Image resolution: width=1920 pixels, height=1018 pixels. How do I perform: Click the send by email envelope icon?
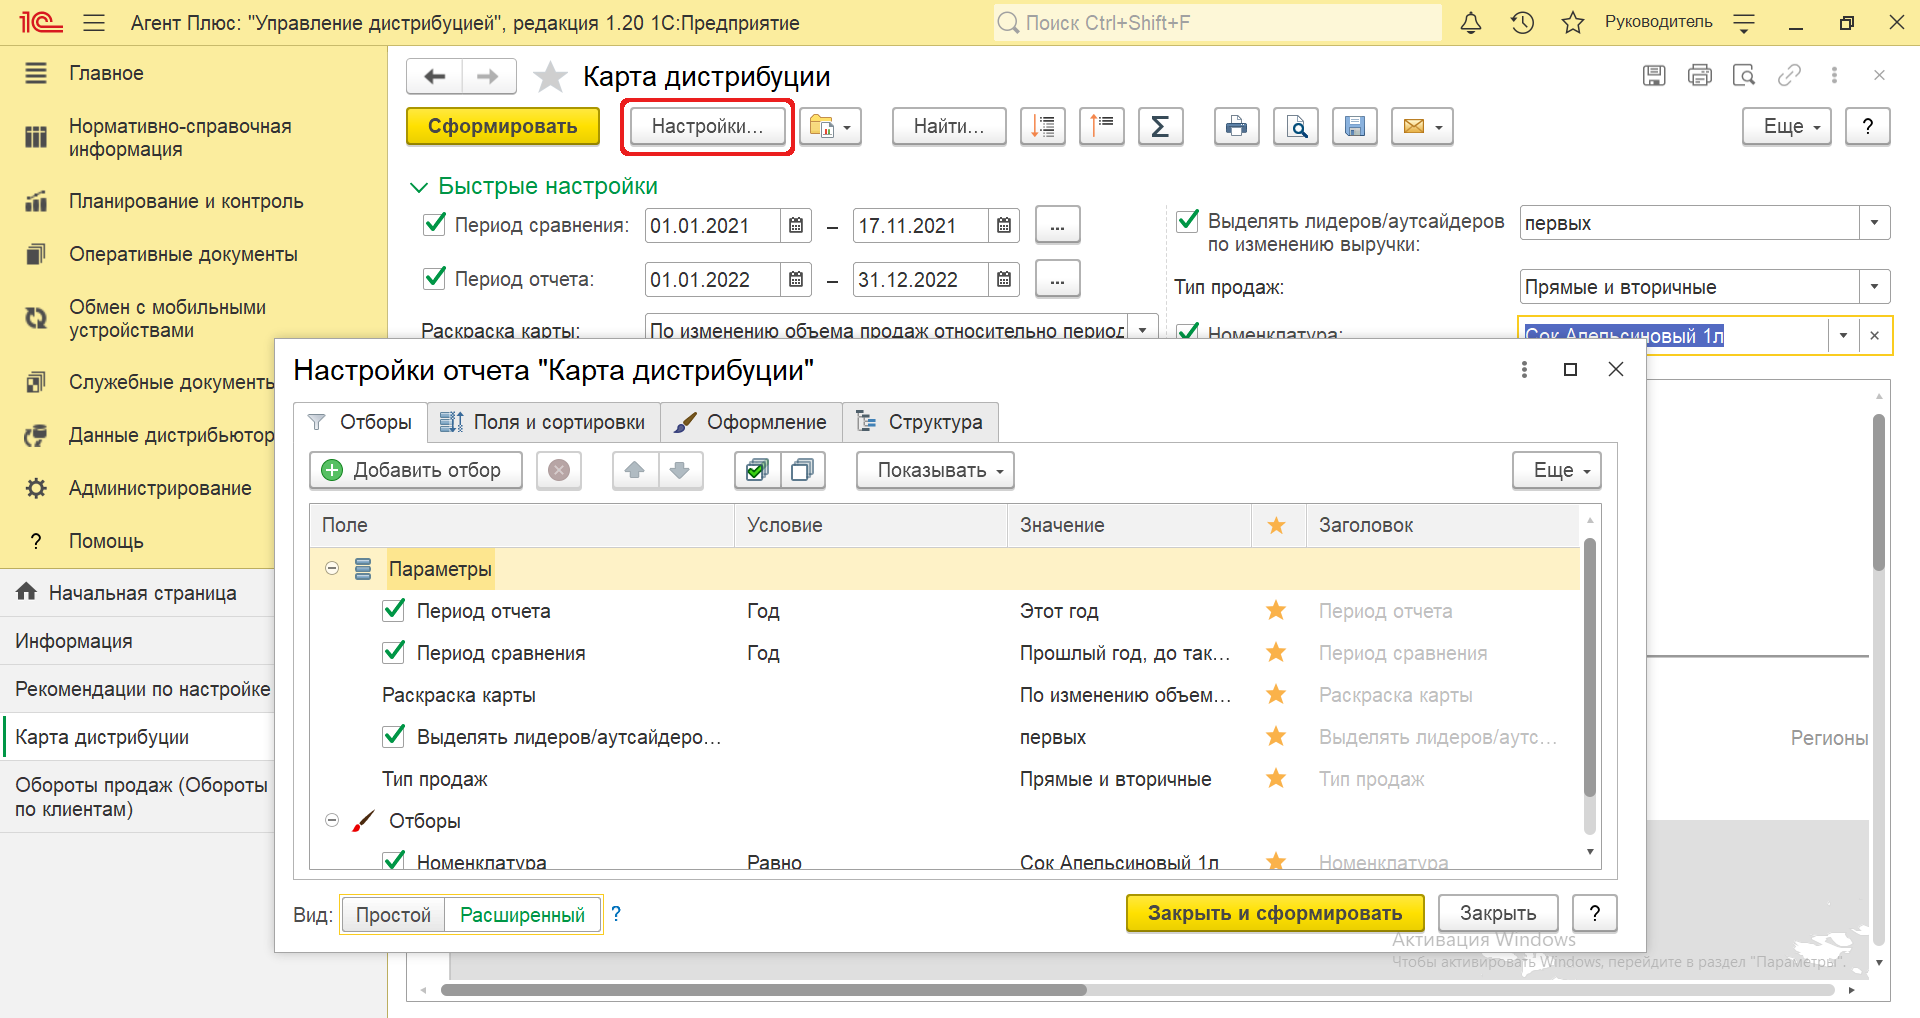[x=1422, y=127]
